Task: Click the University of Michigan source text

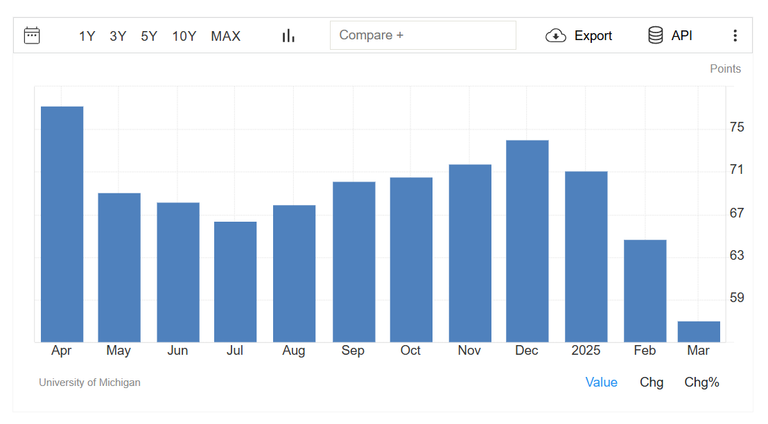Action: [x=90, y=382]
